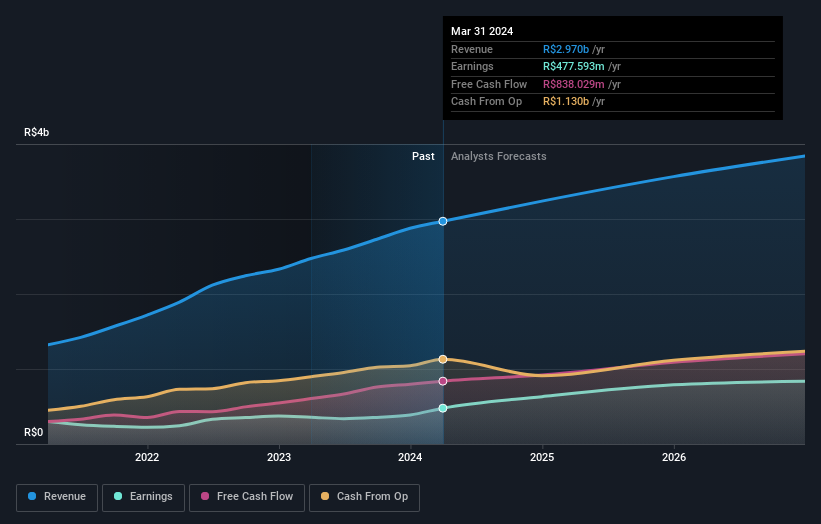Click the teal Earnings data point marker
Image resolution: width=821 pixels, height=524 pixels.
[x=443, y=408]
